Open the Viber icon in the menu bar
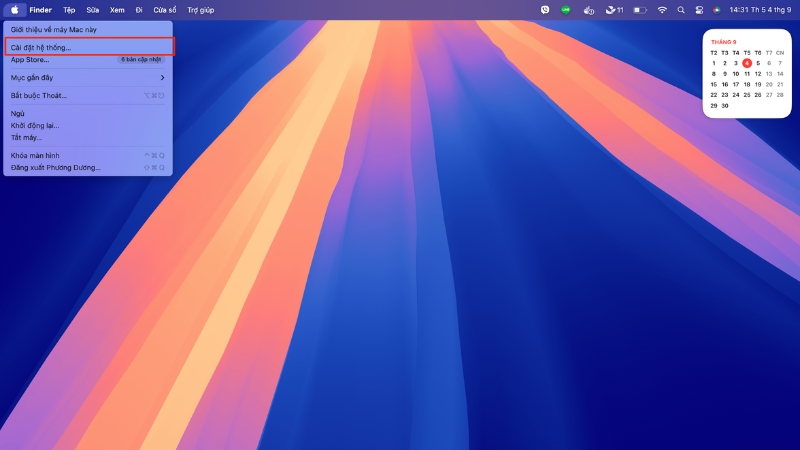The height and width of the screenshot is (450, 800). [x=545, y=9]
